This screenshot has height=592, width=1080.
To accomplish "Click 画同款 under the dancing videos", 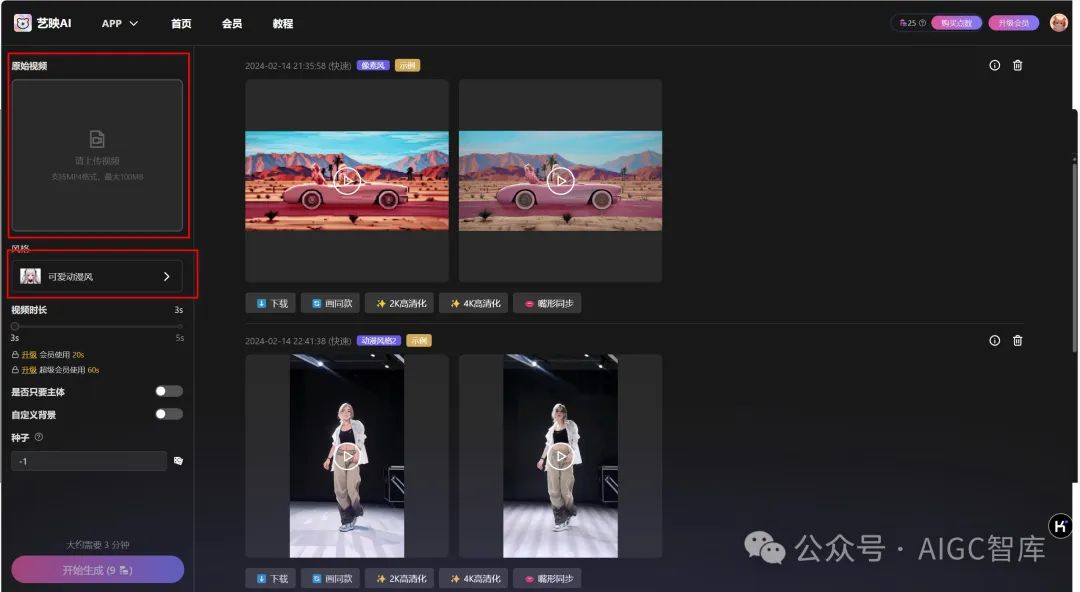I will [x=330, y=578].
